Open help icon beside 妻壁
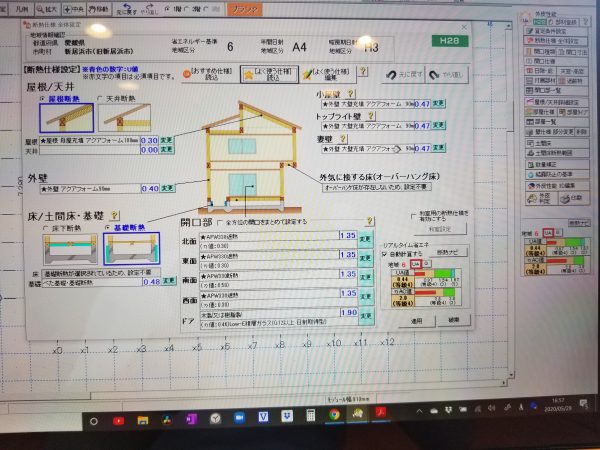Viewport: 600px width, 450px height. (343, 139)
